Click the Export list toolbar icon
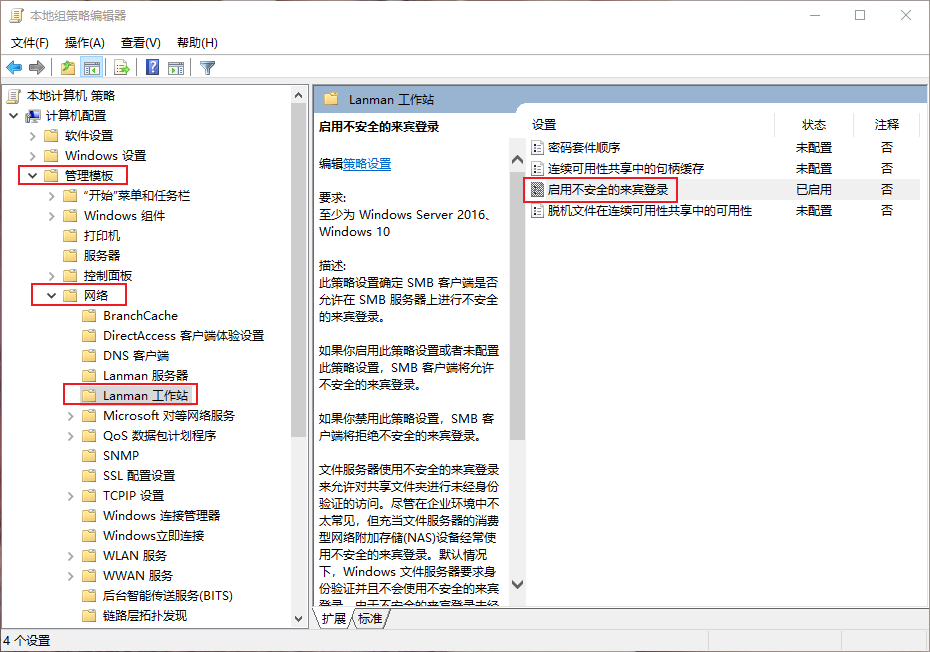 [122, 68]
